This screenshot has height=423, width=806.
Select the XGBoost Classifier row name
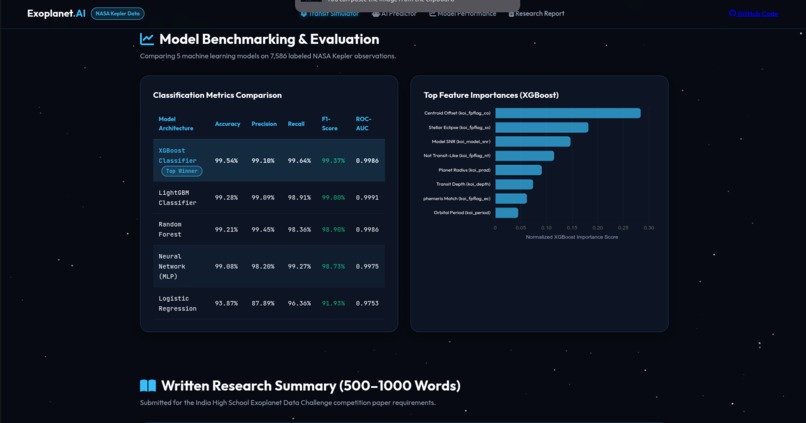177,156
